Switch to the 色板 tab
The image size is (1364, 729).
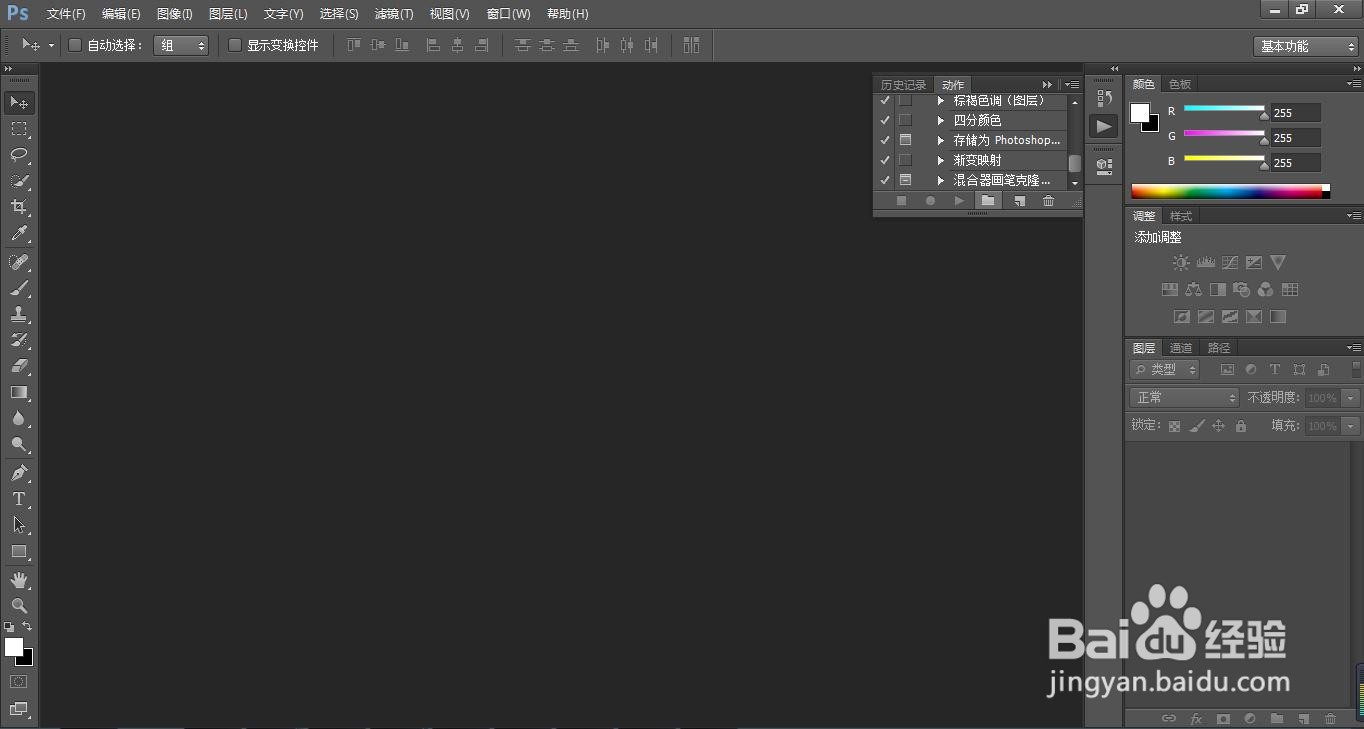click(1180, 84)
